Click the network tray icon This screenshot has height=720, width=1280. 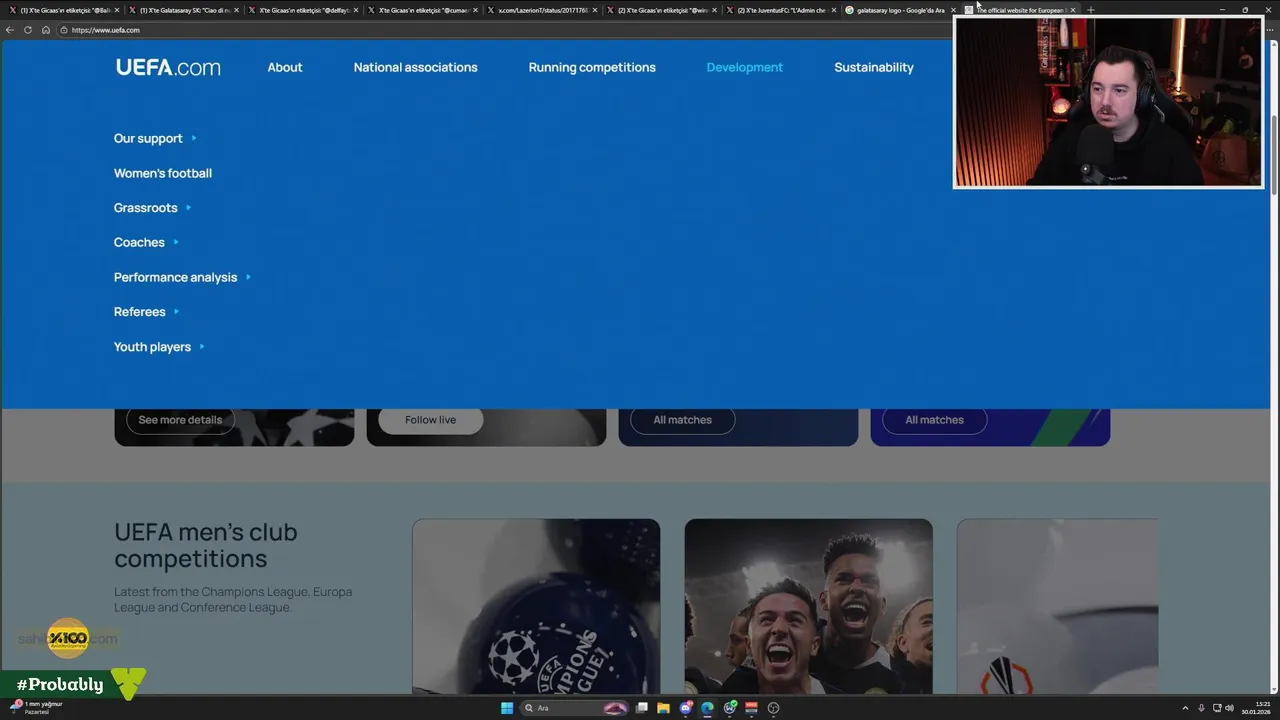coord(1216,708)
